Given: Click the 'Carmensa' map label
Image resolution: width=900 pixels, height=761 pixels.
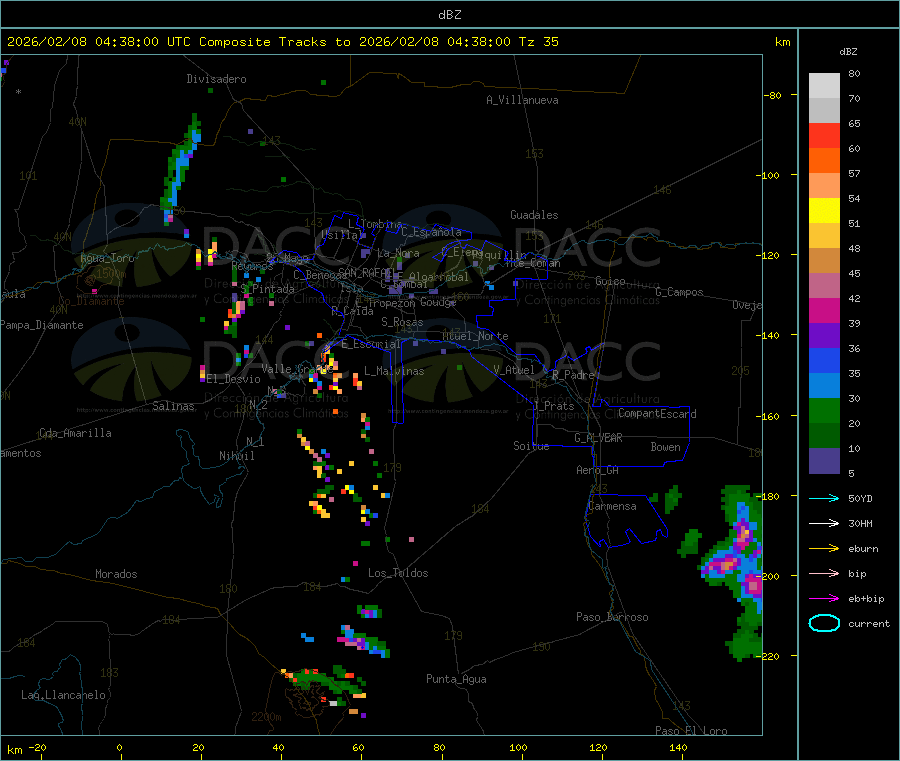Looking at the screenshot, I should 612,506.
